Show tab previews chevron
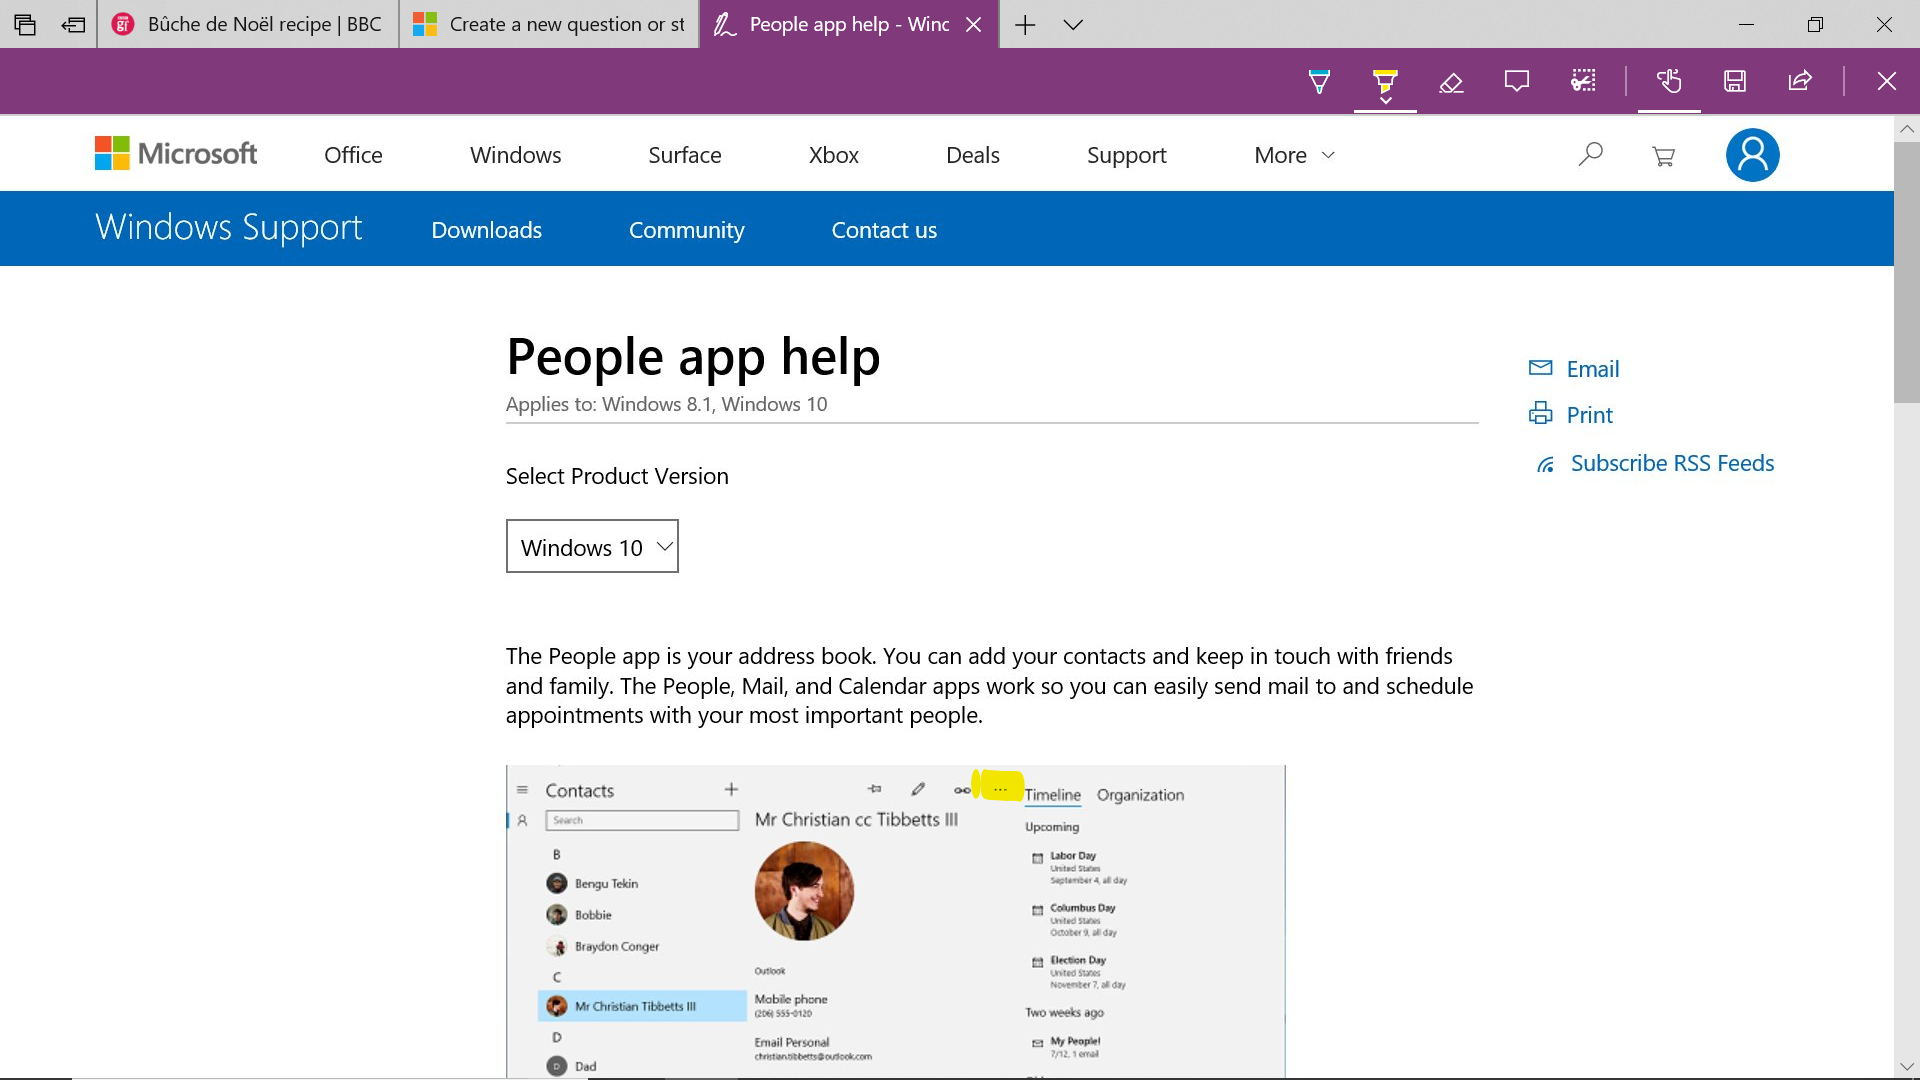 pyautogui.click(x=1073, y=24)
